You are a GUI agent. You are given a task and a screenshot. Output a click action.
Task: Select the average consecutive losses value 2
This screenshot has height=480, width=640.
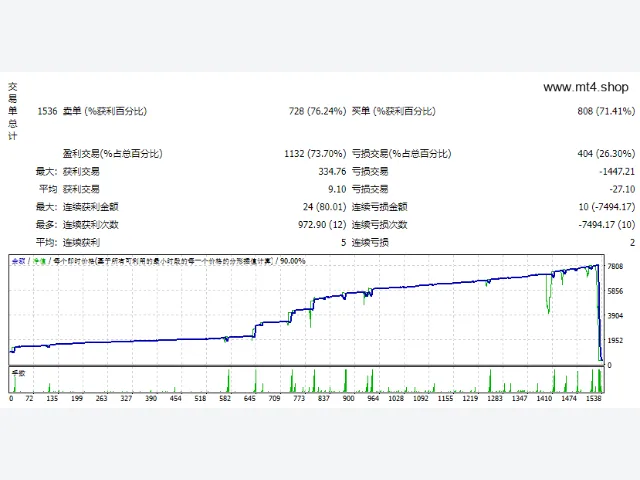coord(632,242)
